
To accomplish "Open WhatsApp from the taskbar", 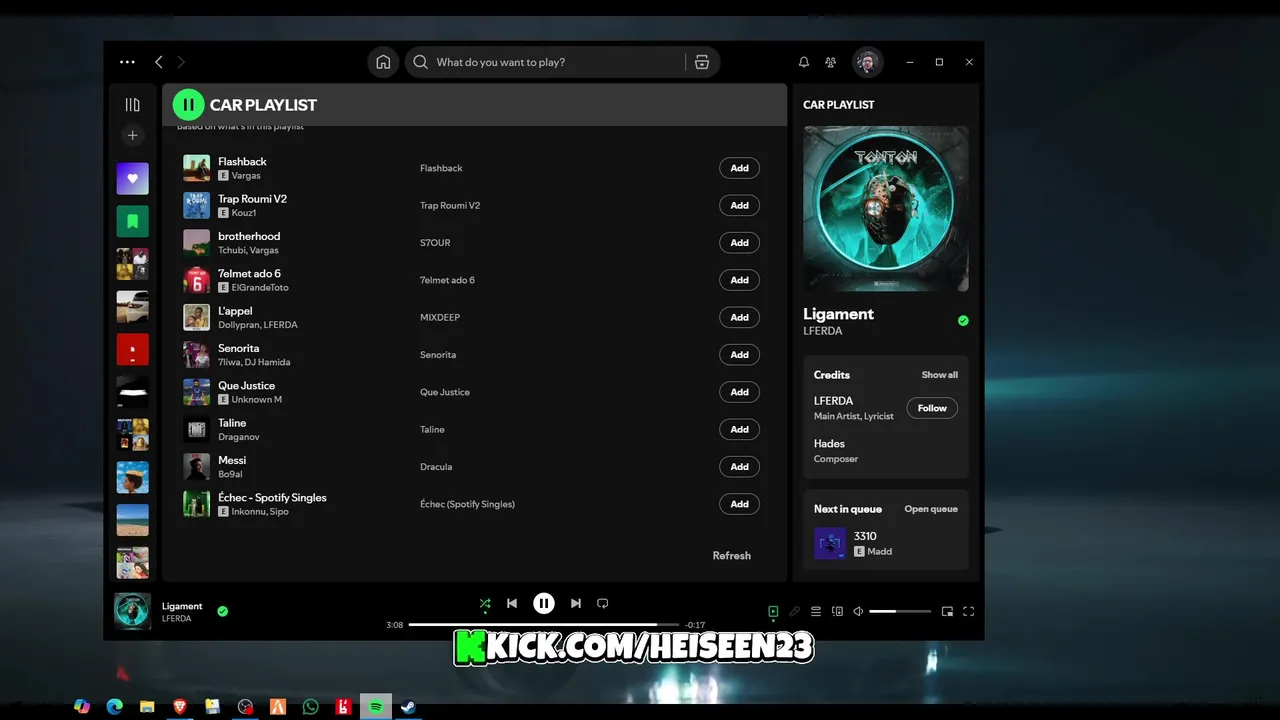I will (310, 707).
